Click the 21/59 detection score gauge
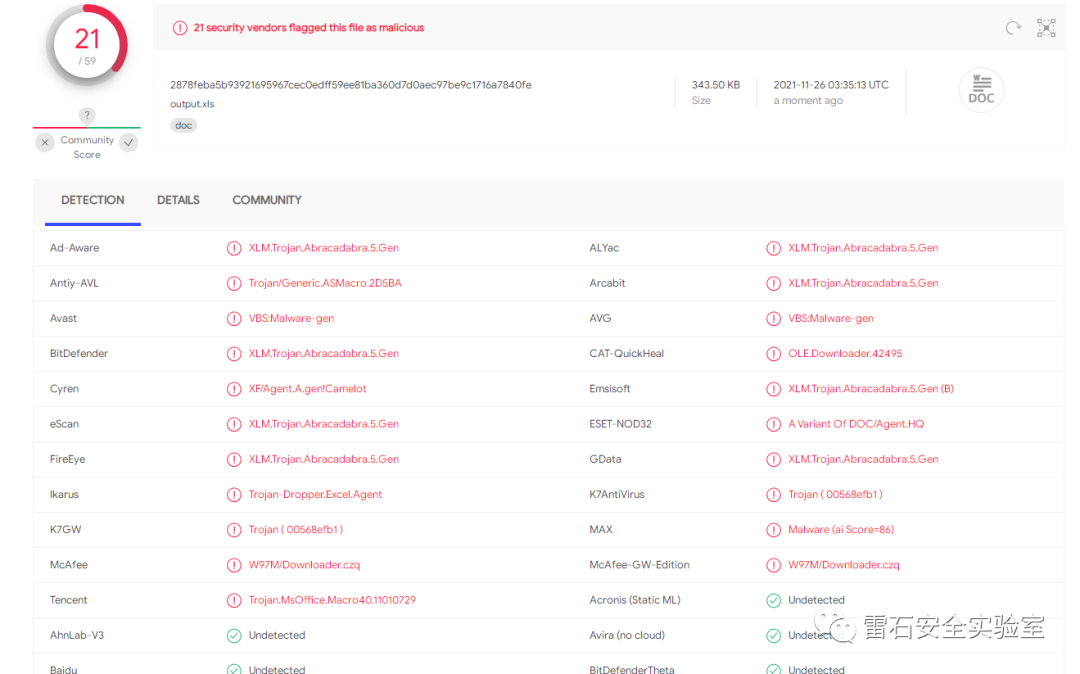The width and height of the screenshot is (1080, 674). 87,46
